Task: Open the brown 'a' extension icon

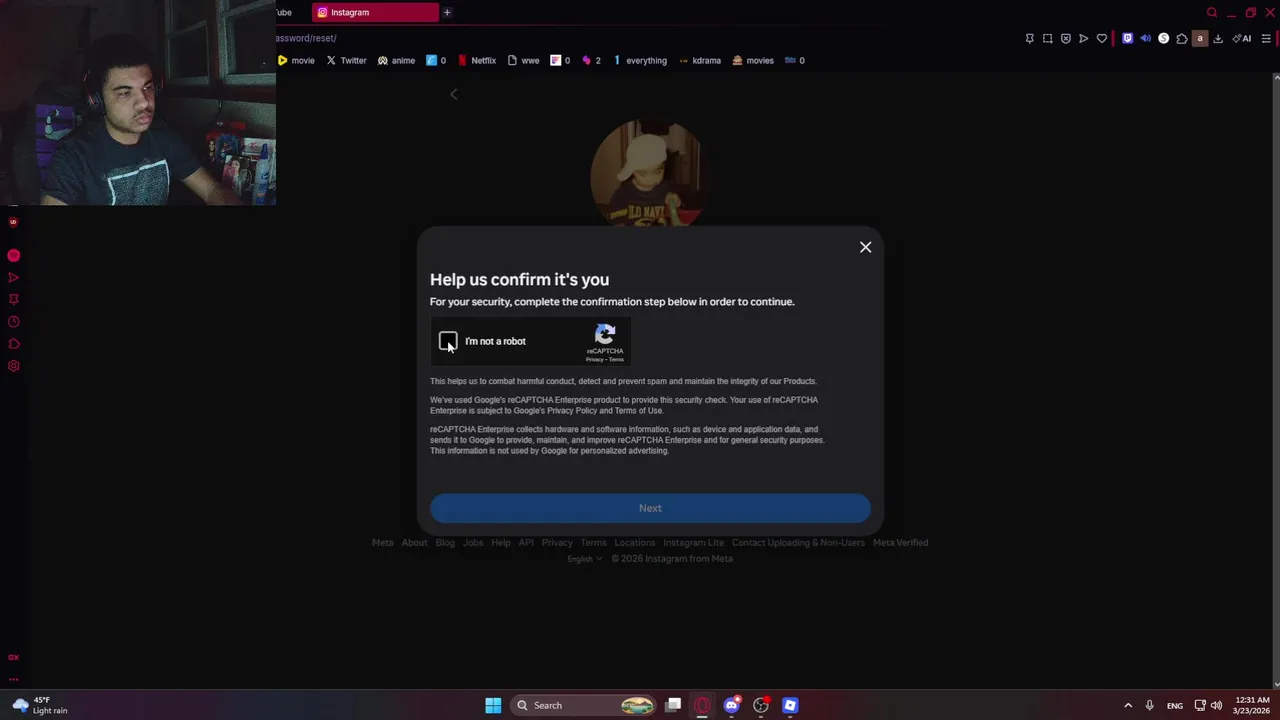Action: click(x=1199, y=38)
